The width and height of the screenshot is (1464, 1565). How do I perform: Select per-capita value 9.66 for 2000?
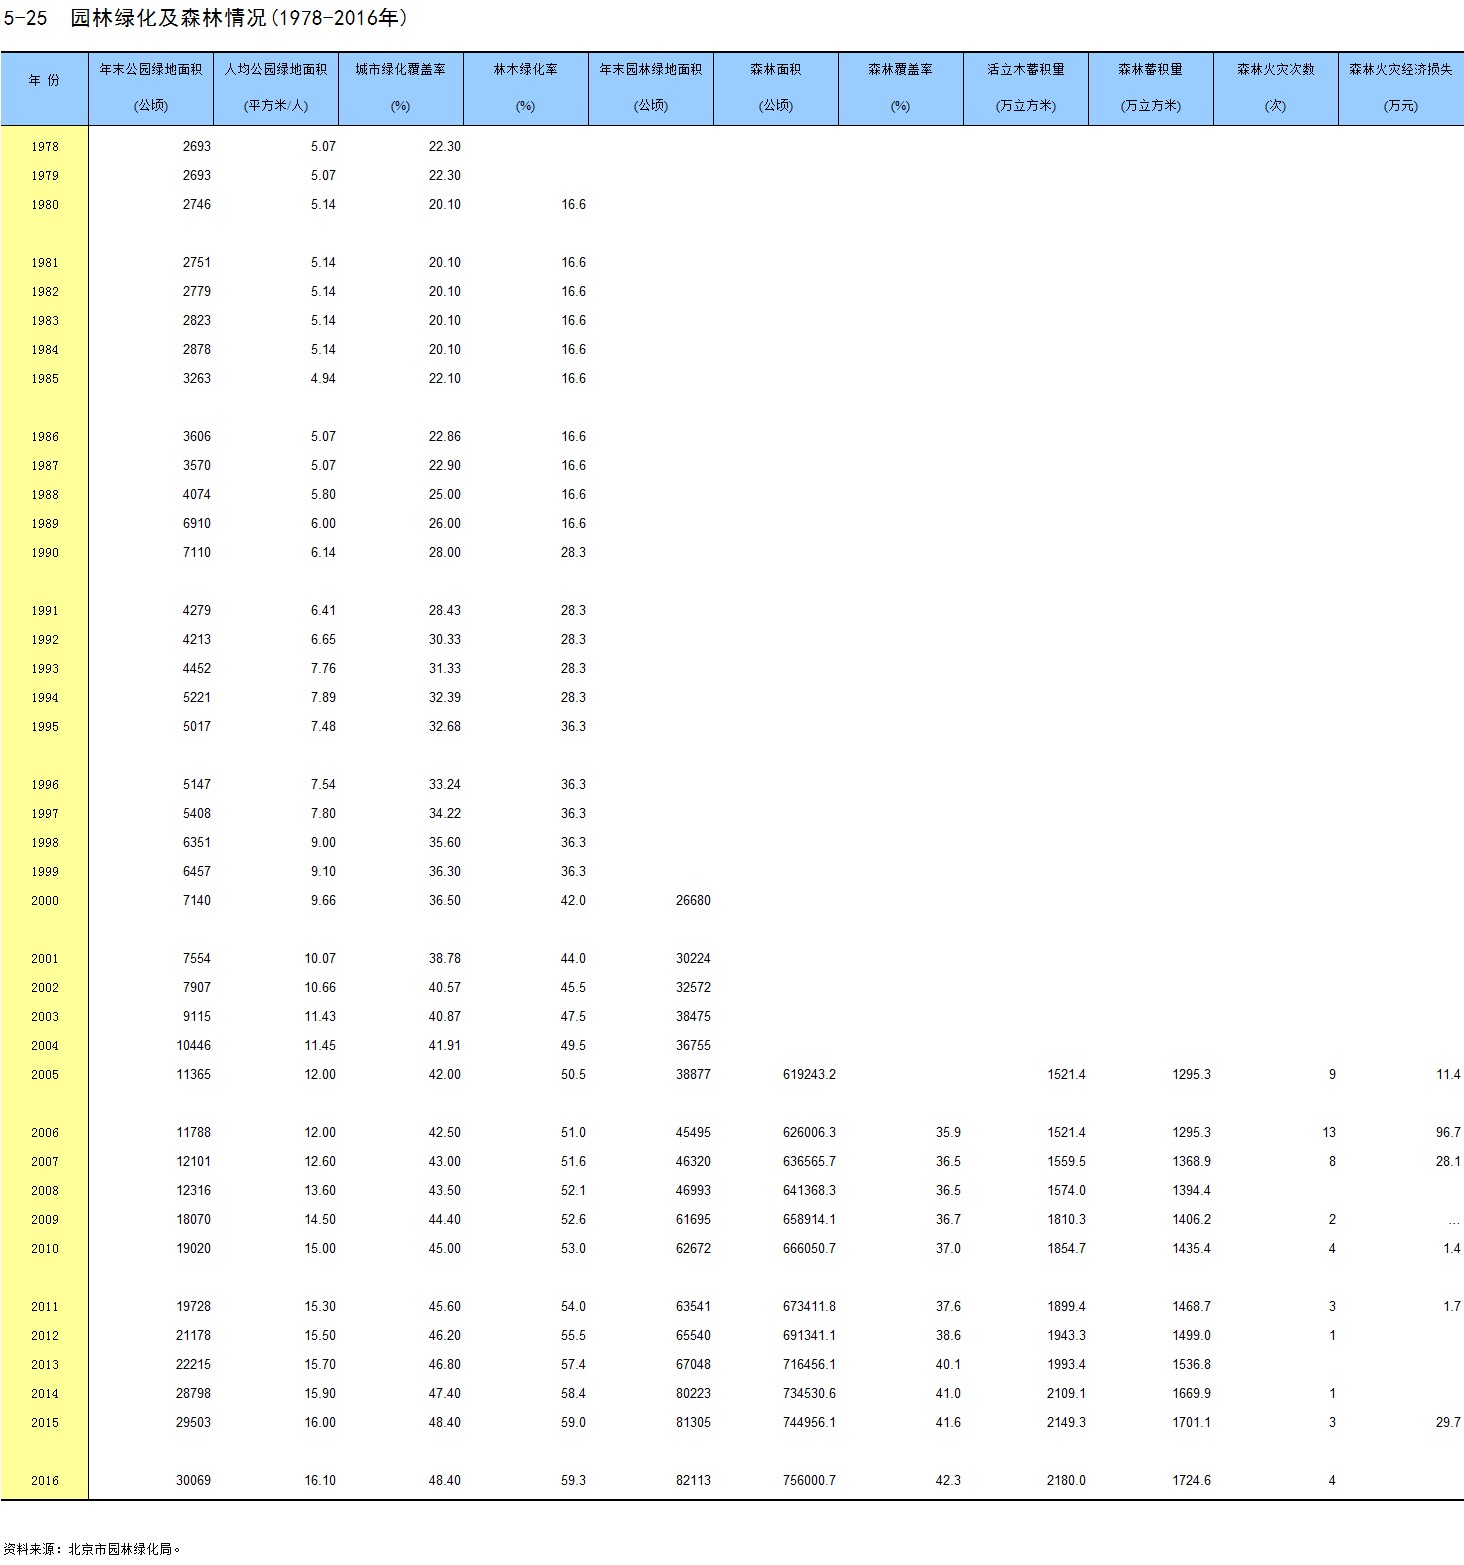[x=323, y=900]
